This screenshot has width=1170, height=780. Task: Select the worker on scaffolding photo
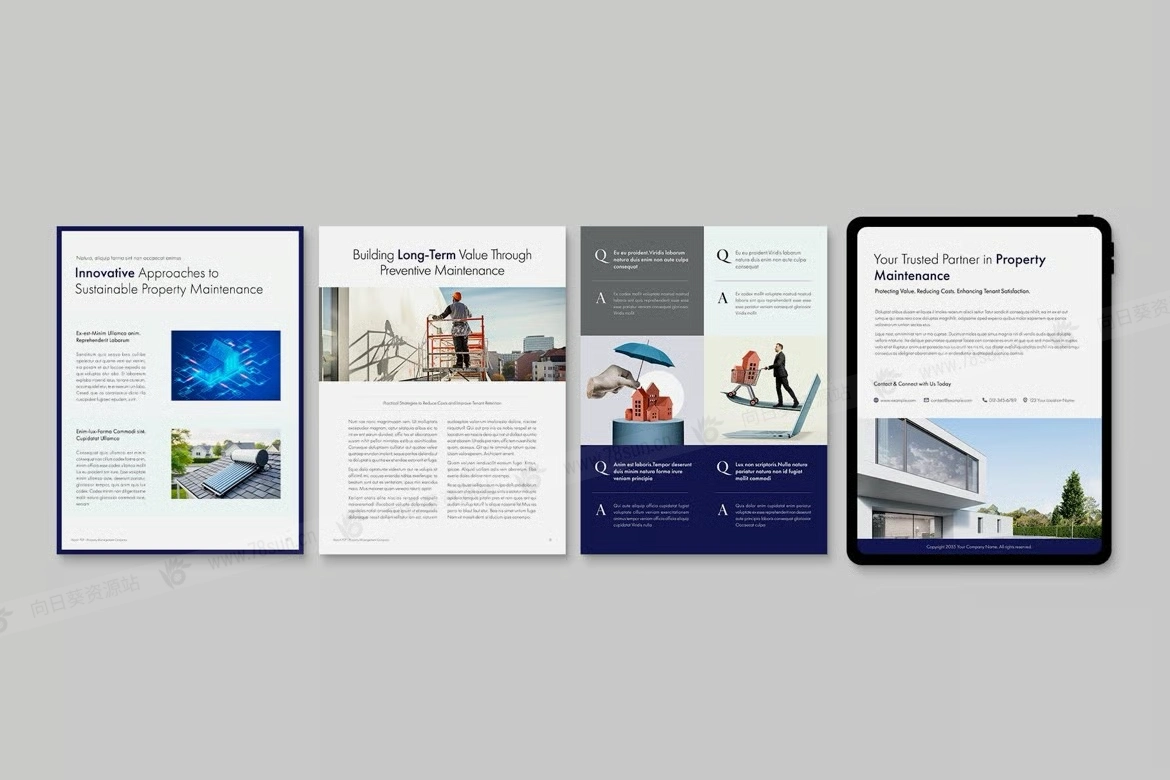click(442, 334)
